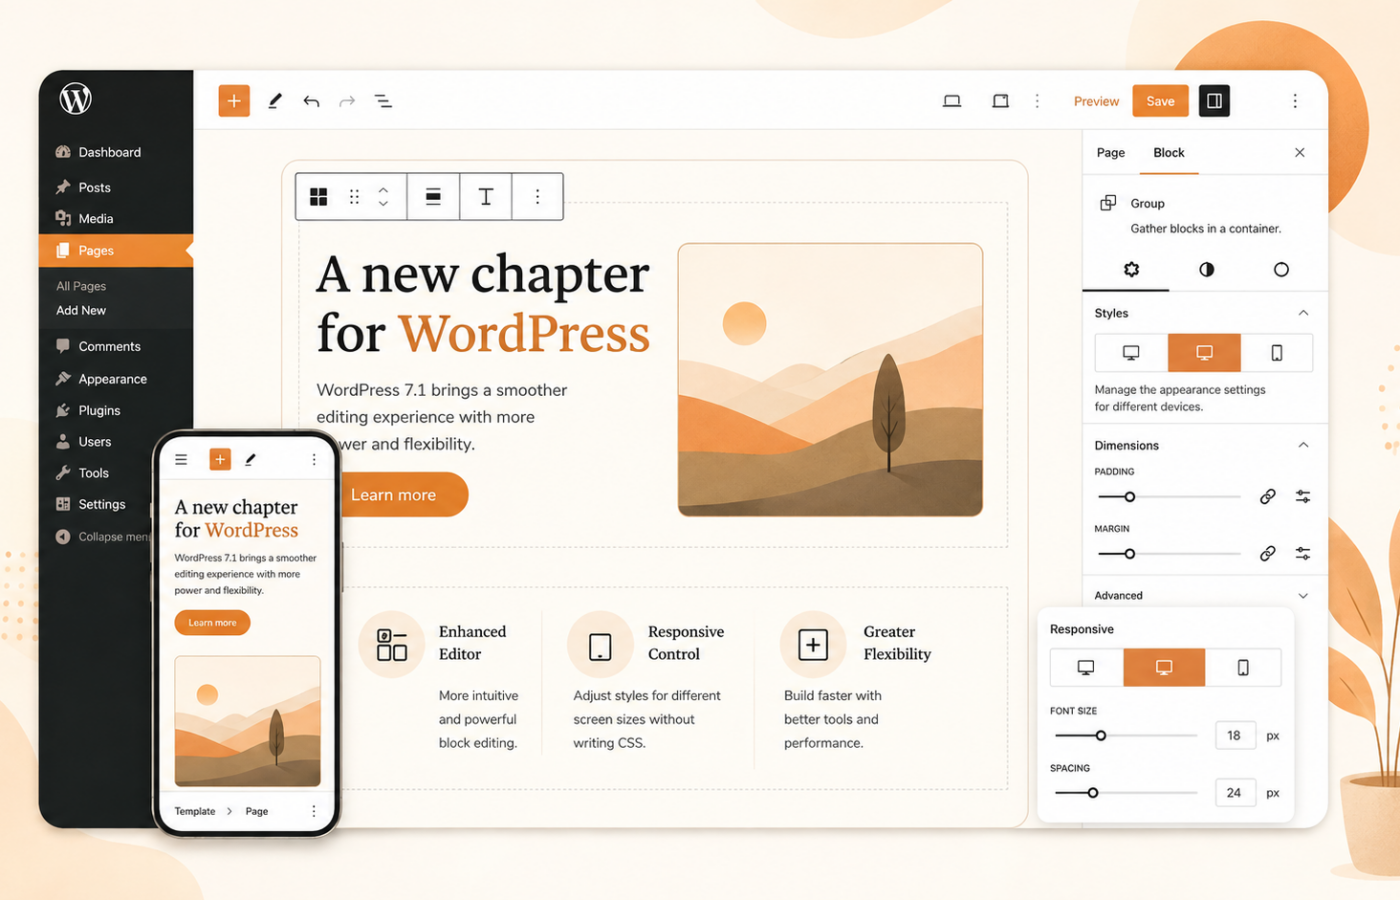Save the page
The width and height of the screenshot is (1400, 900).
tap(1160, 101)
